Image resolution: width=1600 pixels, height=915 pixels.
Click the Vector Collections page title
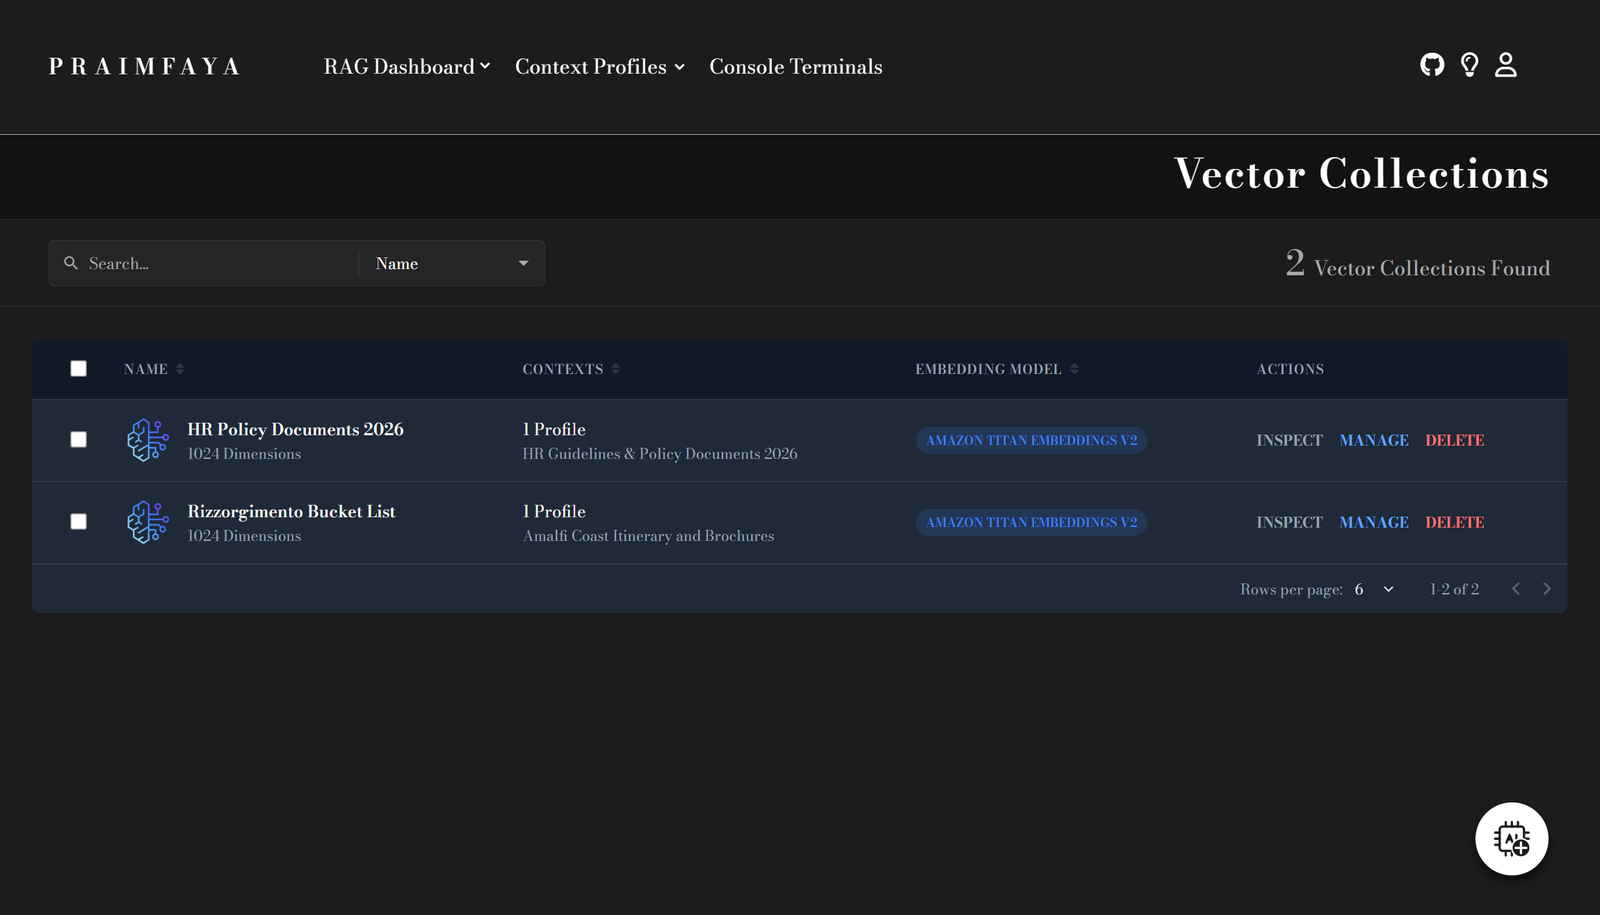[1362, 174]
